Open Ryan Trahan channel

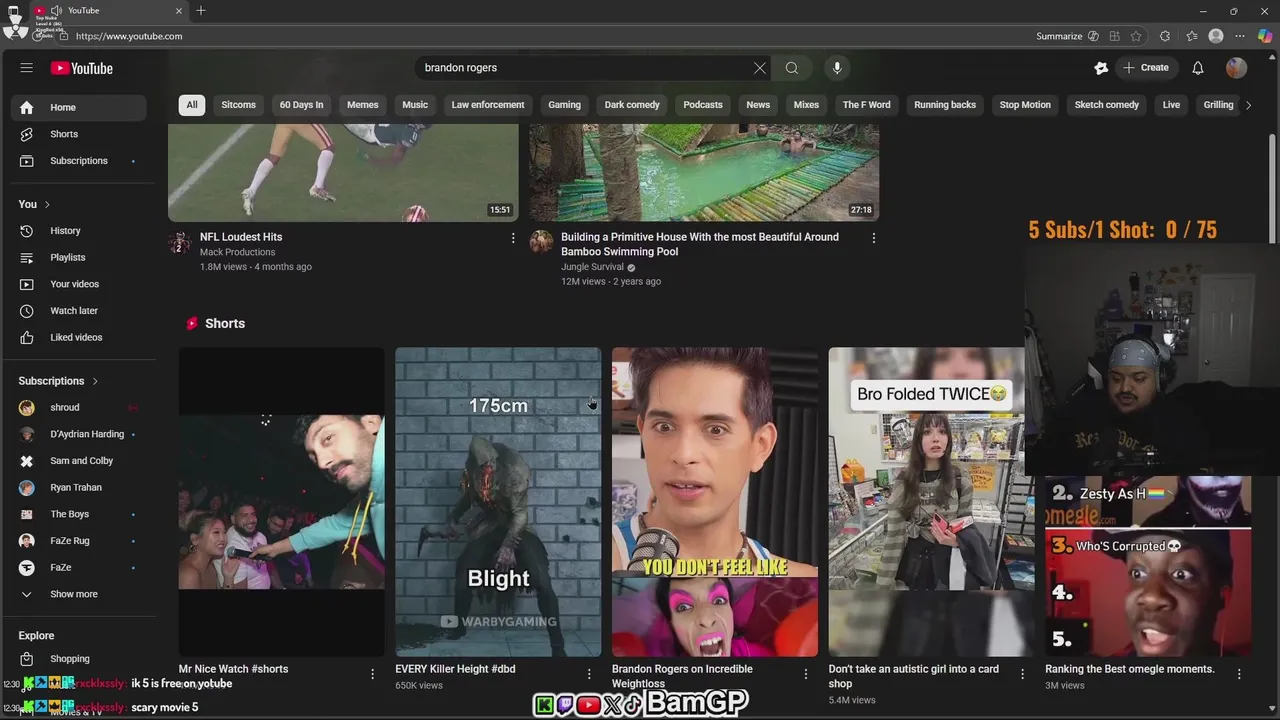pyautogui.click(x=79, y=488)
